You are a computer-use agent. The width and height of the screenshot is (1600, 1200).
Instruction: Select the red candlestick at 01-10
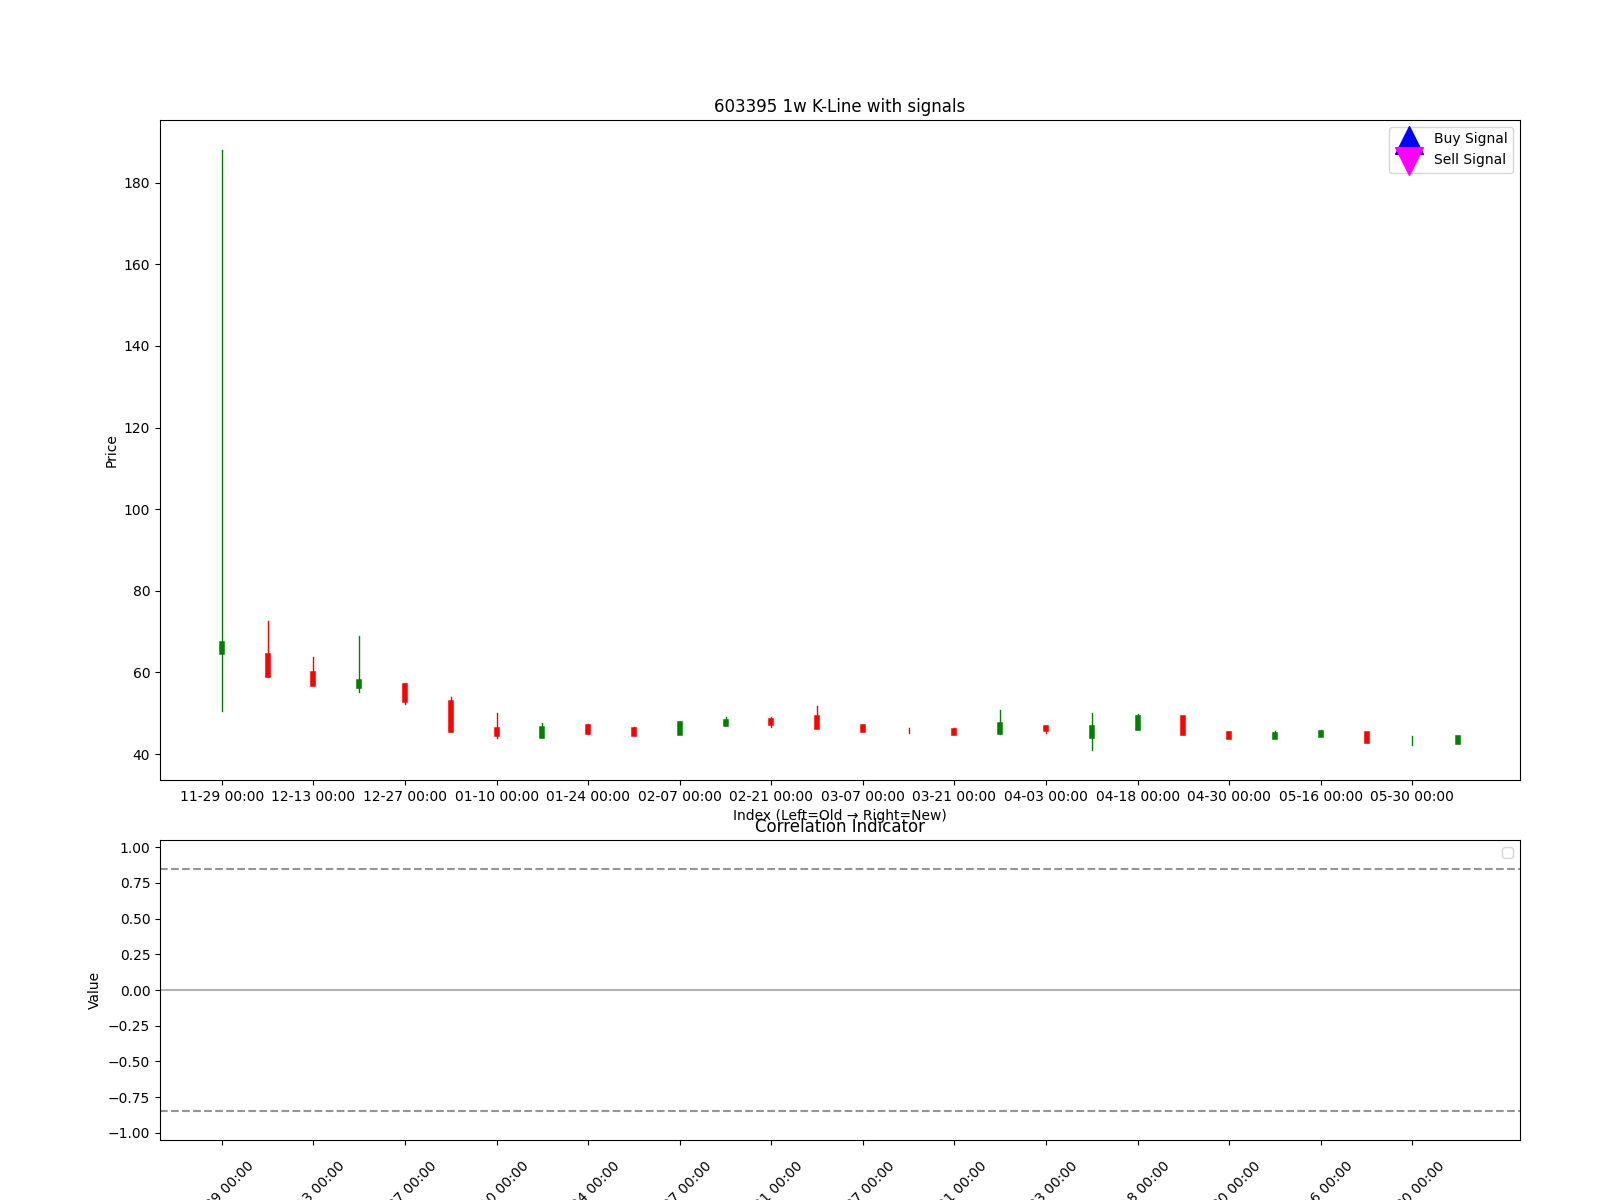(497, 727)
